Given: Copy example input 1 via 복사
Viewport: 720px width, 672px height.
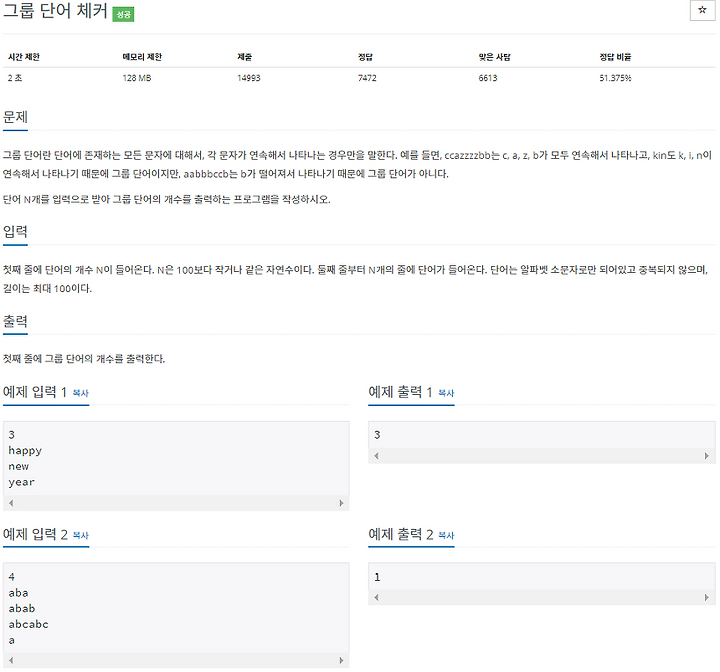Looking at the screenshot, I should pos(81,393).
